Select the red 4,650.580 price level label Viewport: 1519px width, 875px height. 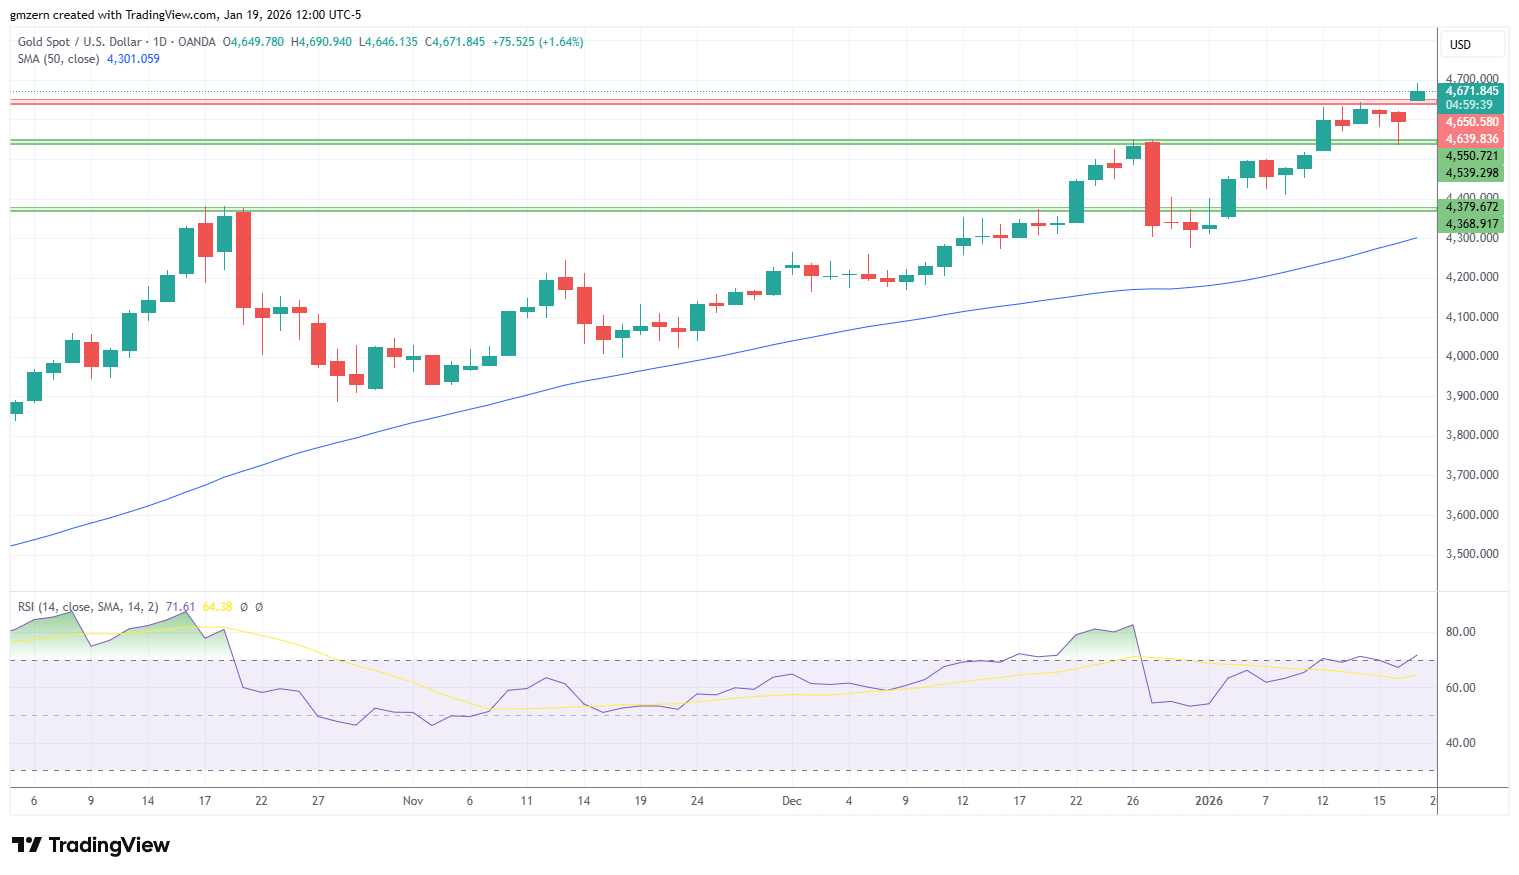pyautogui.click(x=1471, y=122)
